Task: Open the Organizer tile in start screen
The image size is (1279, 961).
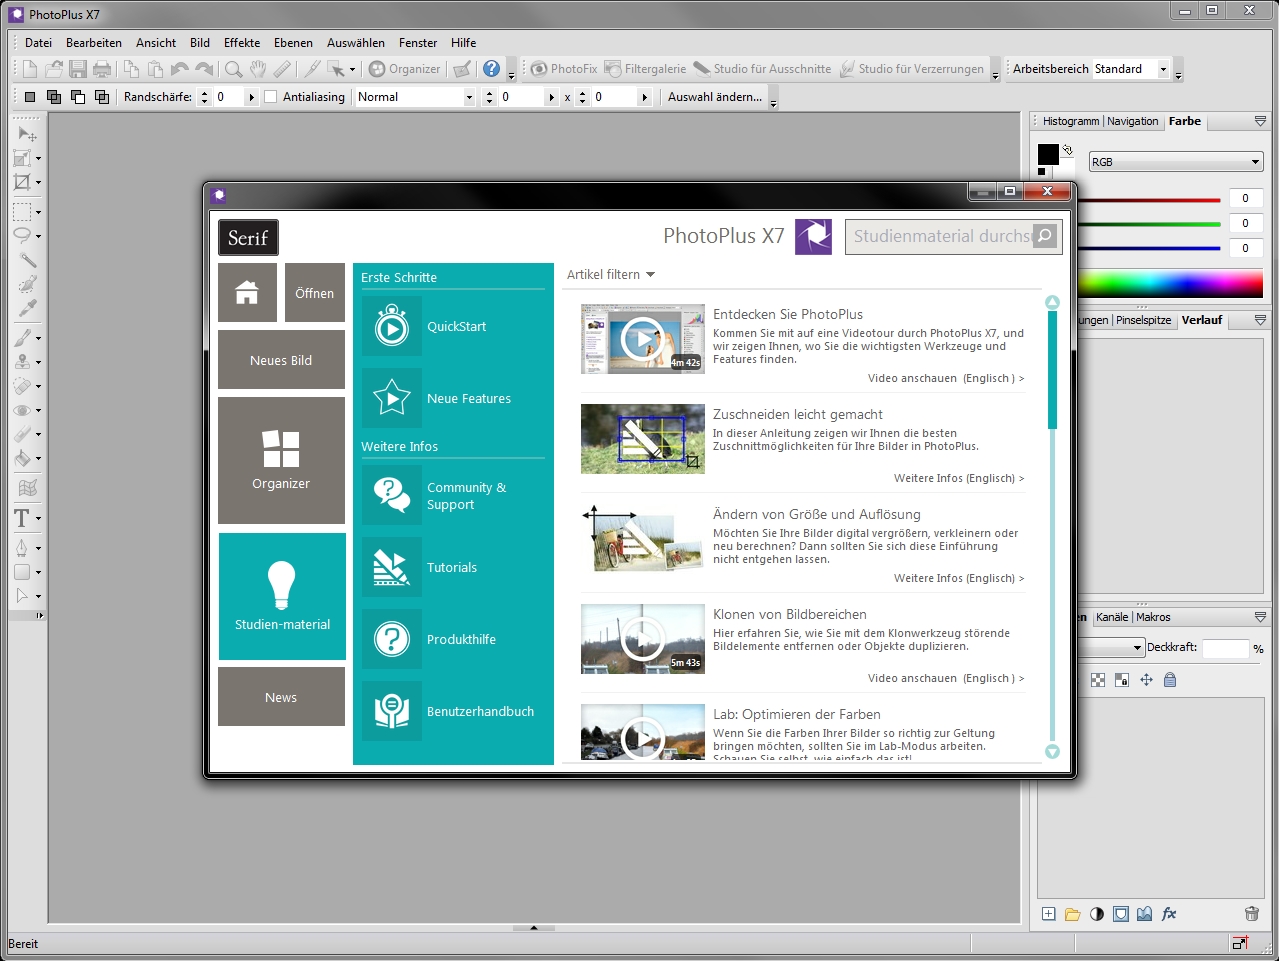Action: (281, 460)
